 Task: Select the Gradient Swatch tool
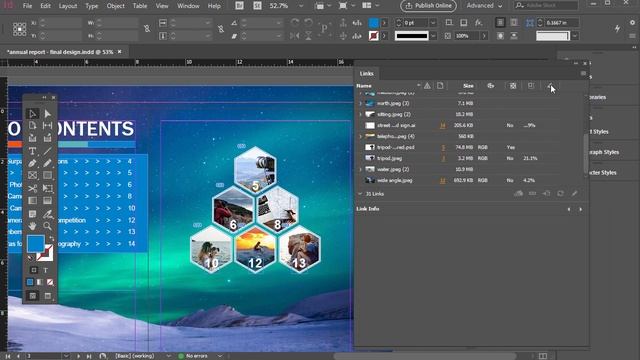pyautogui.click(x=32, y=200)
